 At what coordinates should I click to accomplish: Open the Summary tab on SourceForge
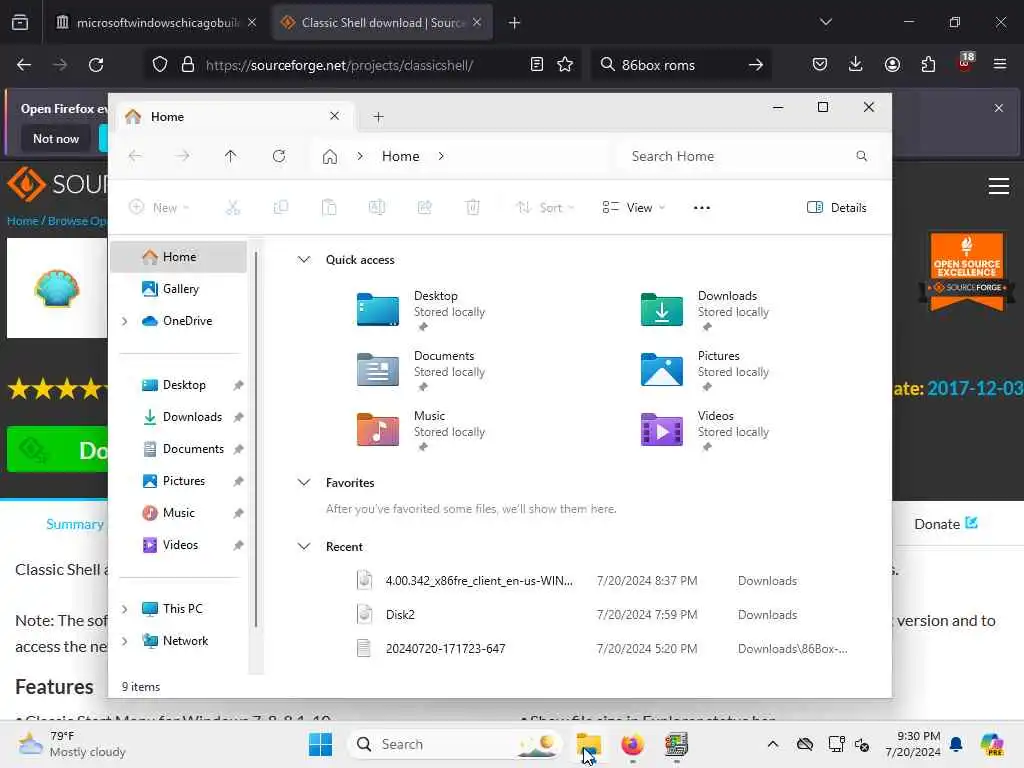74,524
